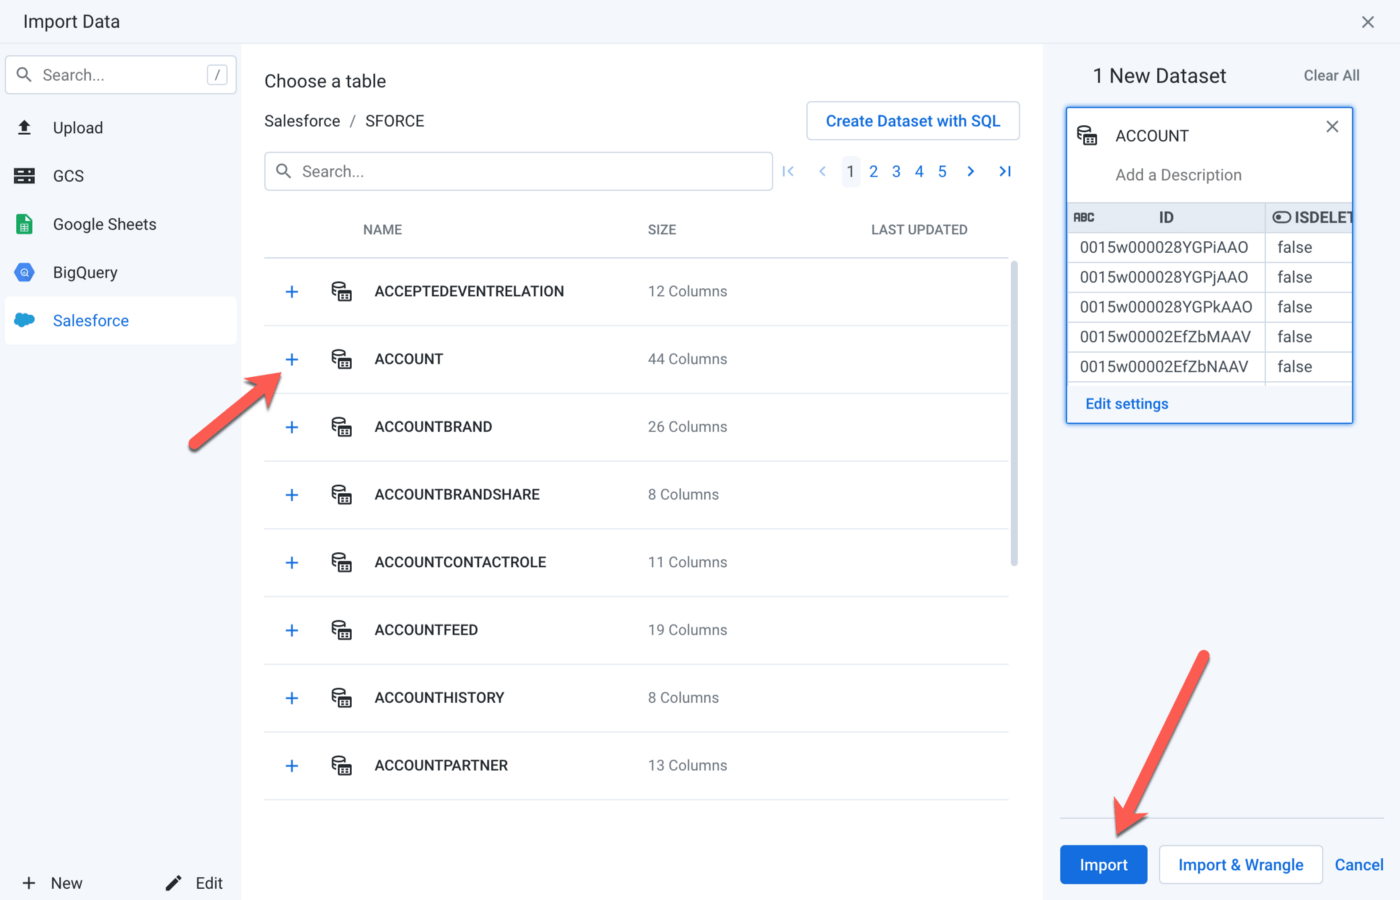This screenshot has height=900, width=1400.
Task: Click the dataset icon in the ACCOUNT card
Action: [1087, 135]
